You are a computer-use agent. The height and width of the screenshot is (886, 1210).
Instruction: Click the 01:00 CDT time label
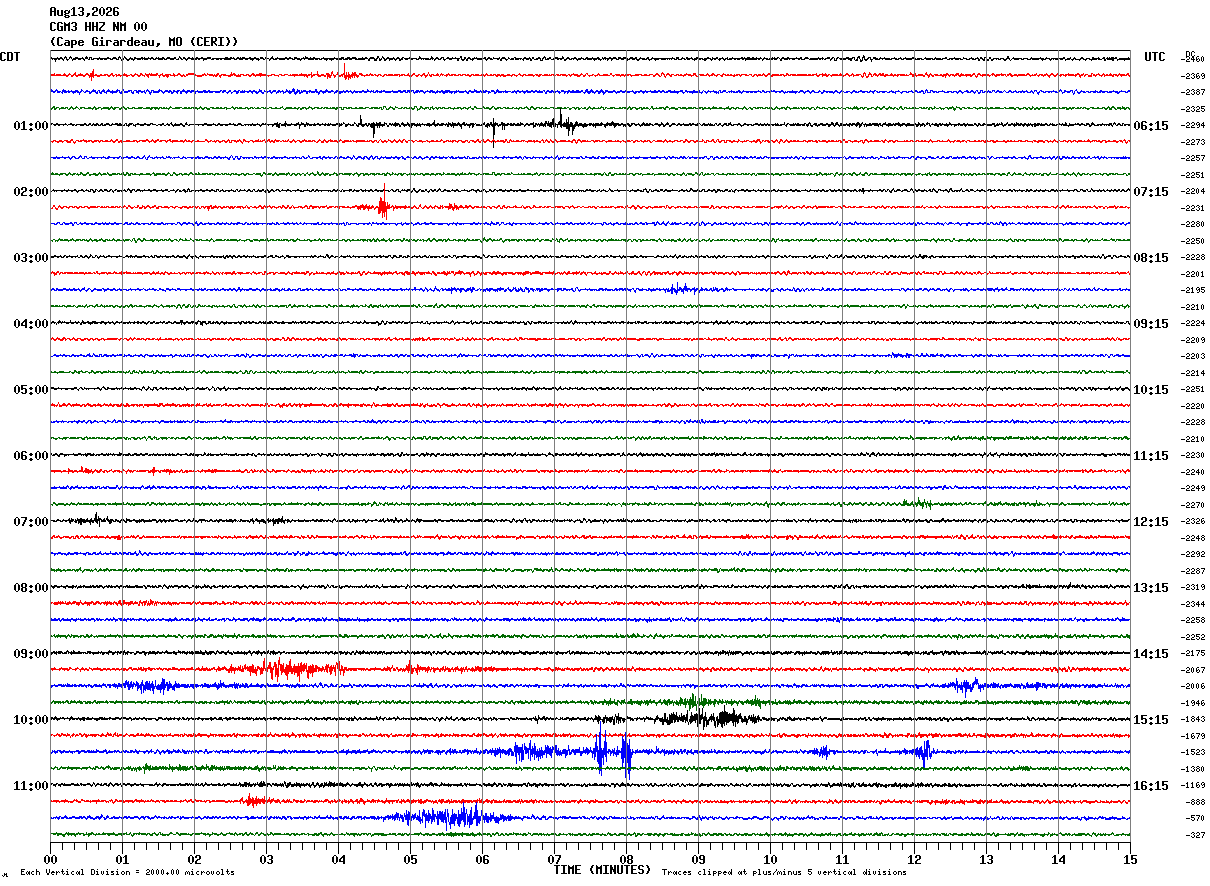[30, 126]
